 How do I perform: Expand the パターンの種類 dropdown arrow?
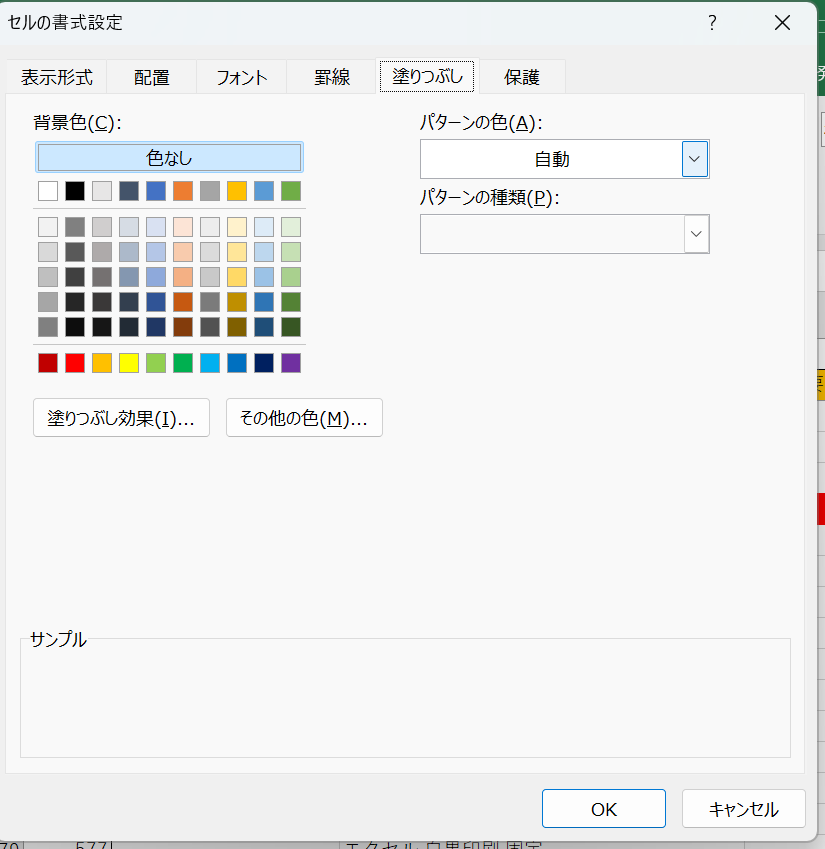[x=695, y=234]
